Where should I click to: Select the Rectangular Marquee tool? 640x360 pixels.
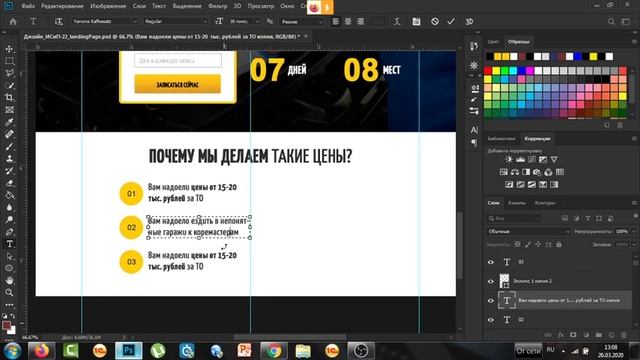(x=9, y=61)
